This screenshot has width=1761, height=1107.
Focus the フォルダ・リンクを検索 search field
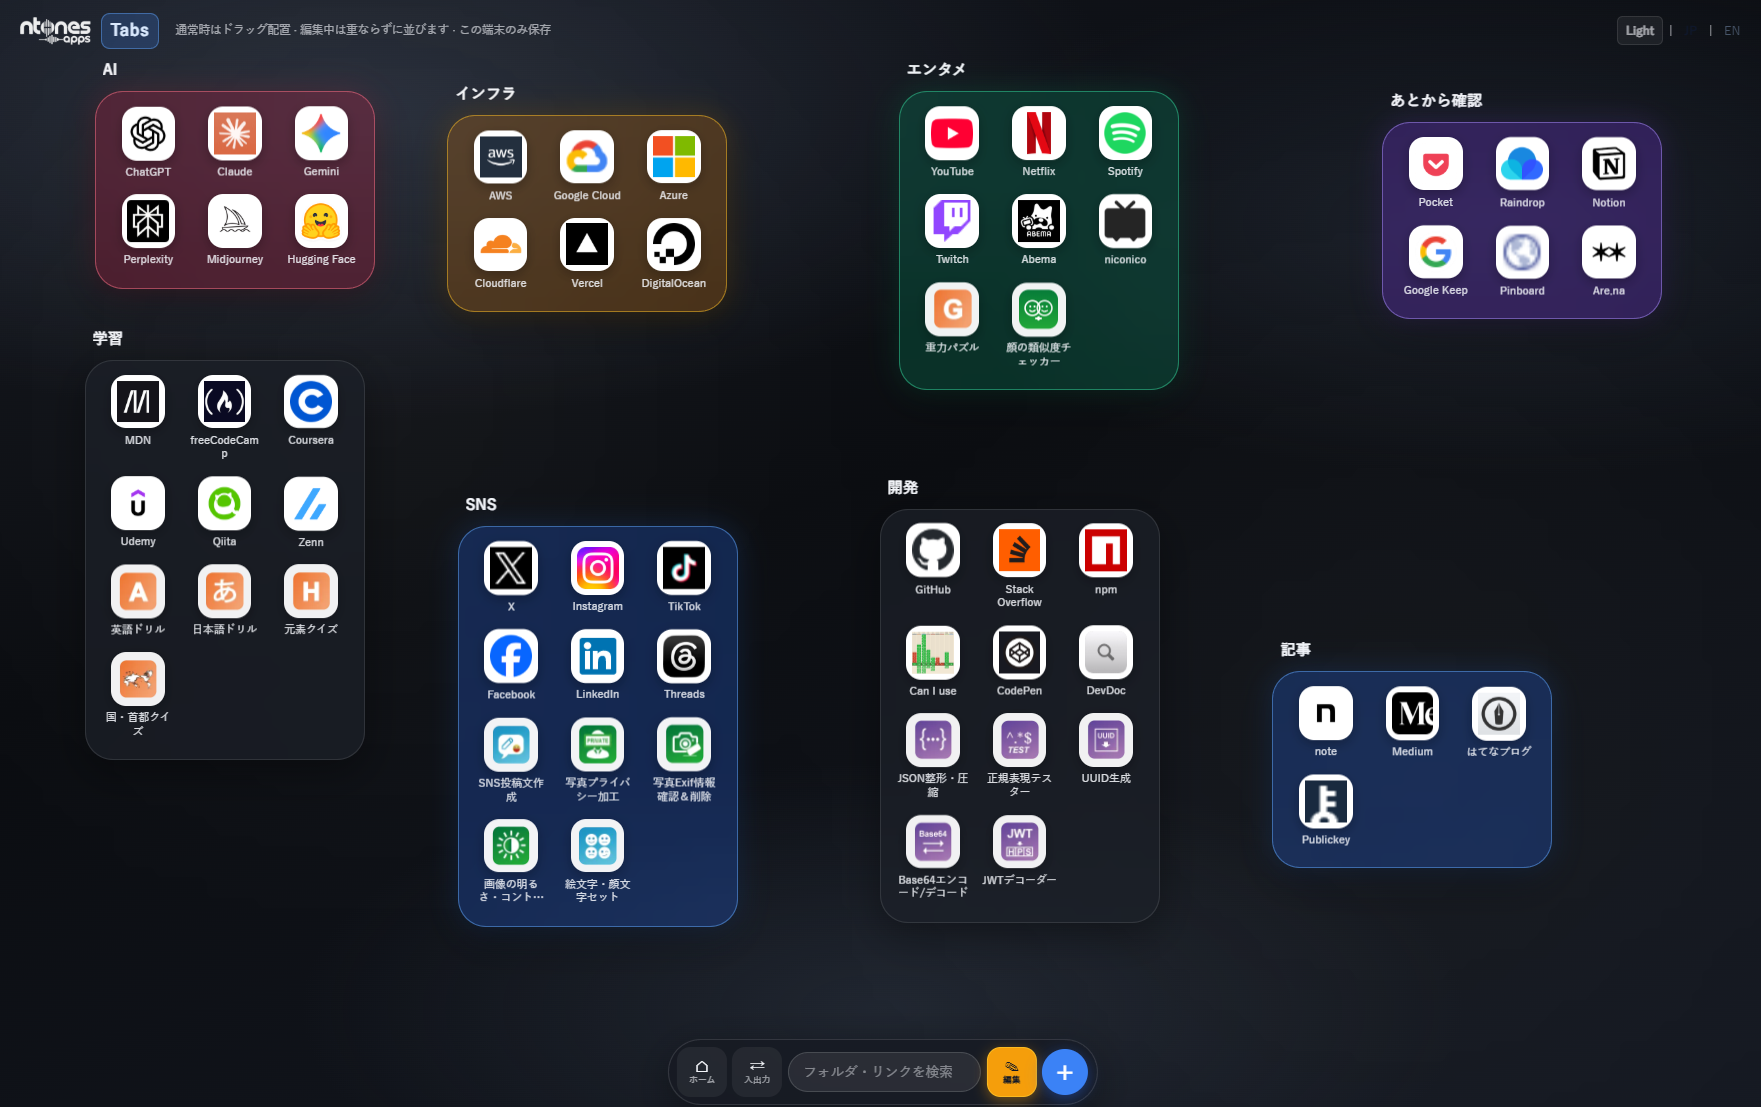click(884, 1072)
